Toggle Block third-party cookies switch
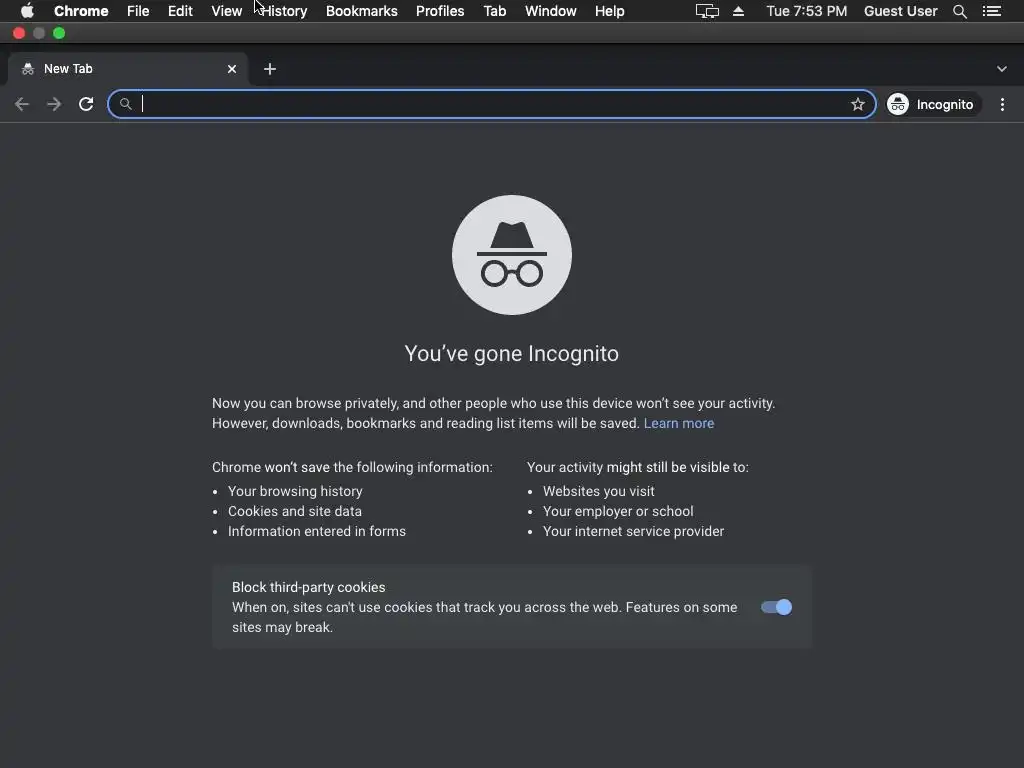This screenshot has width=1024, height=768. [x=776, y=607]
